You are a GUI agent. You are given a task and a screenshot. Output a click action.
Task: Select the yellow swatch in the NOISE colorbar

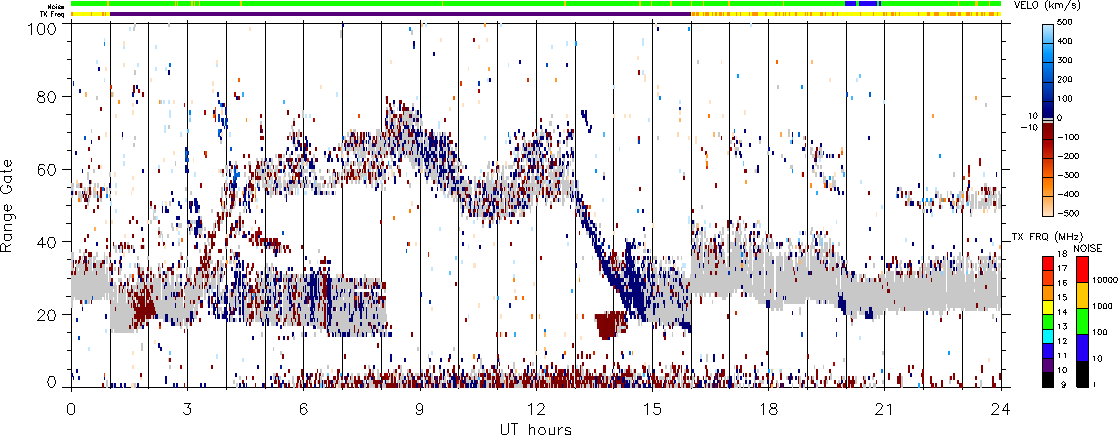(1084, 296)
